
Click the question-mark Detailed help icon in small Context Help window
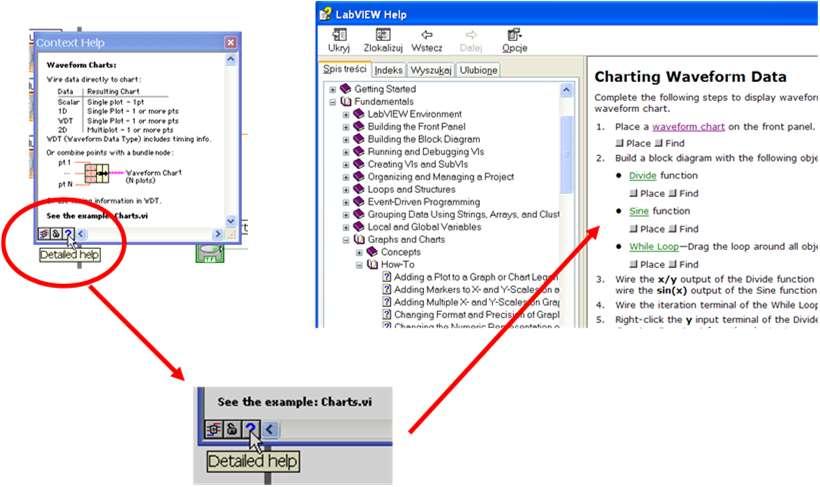69,234
